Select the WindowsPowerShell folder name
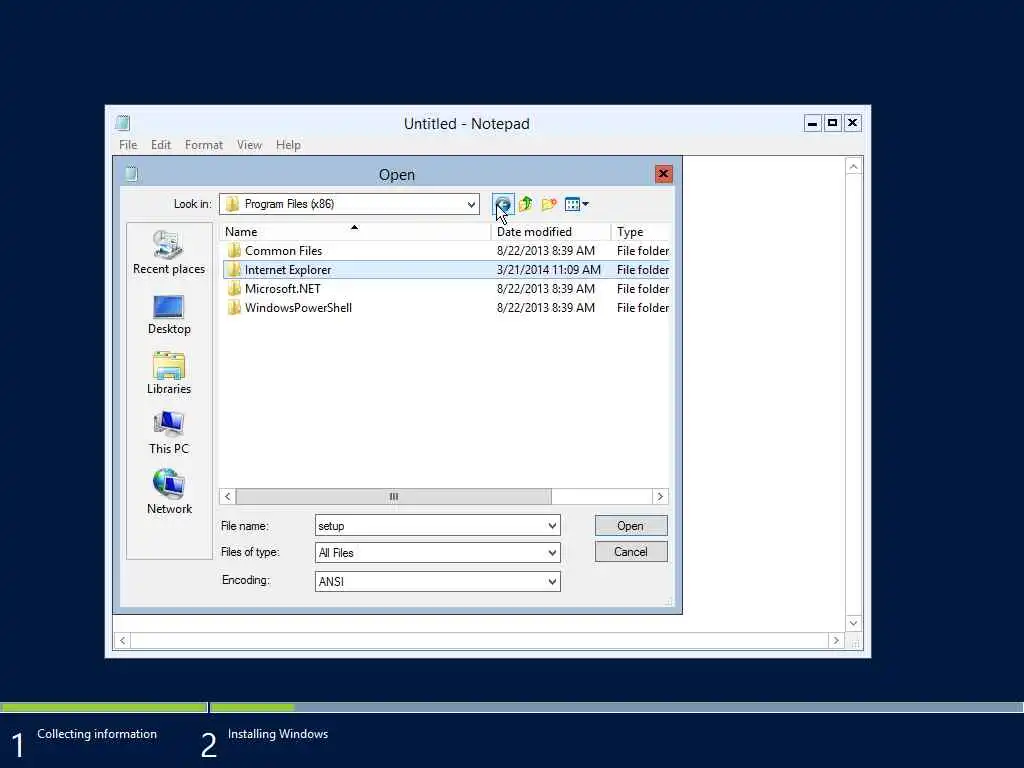This screenshot has width=1024, height=768. click(298, 308)
